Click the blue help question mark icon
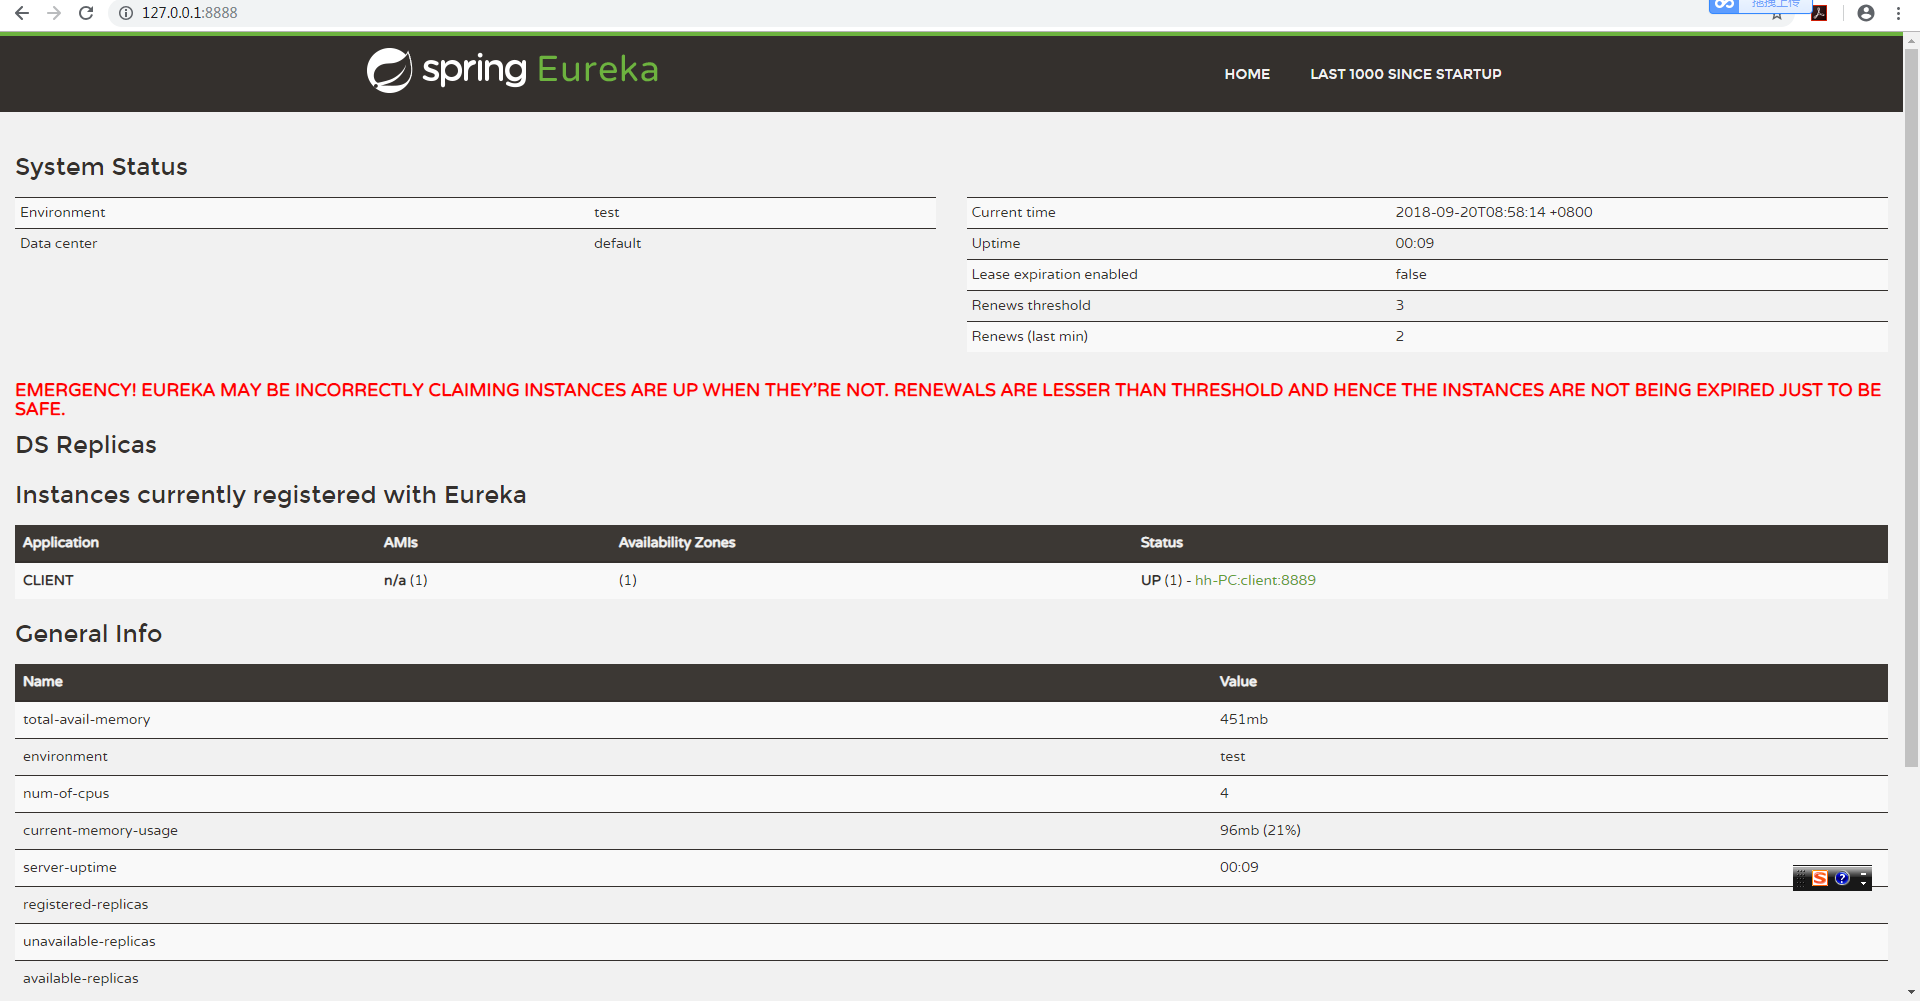Image resolution: width=1920 pixels, height=1001 pixels. point(1842,878)
